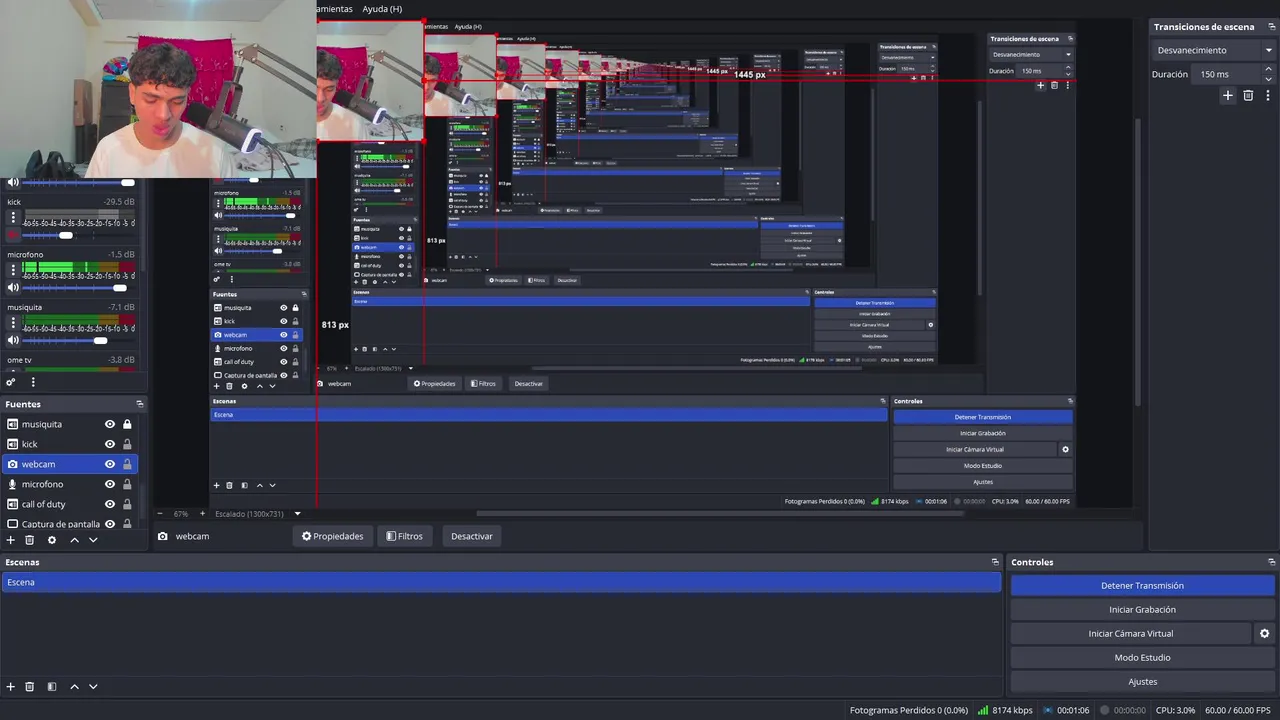Screen dimensions: 1280x720
Task: Mute the musiquita channel in the main mixer
Action: point(13,341)
